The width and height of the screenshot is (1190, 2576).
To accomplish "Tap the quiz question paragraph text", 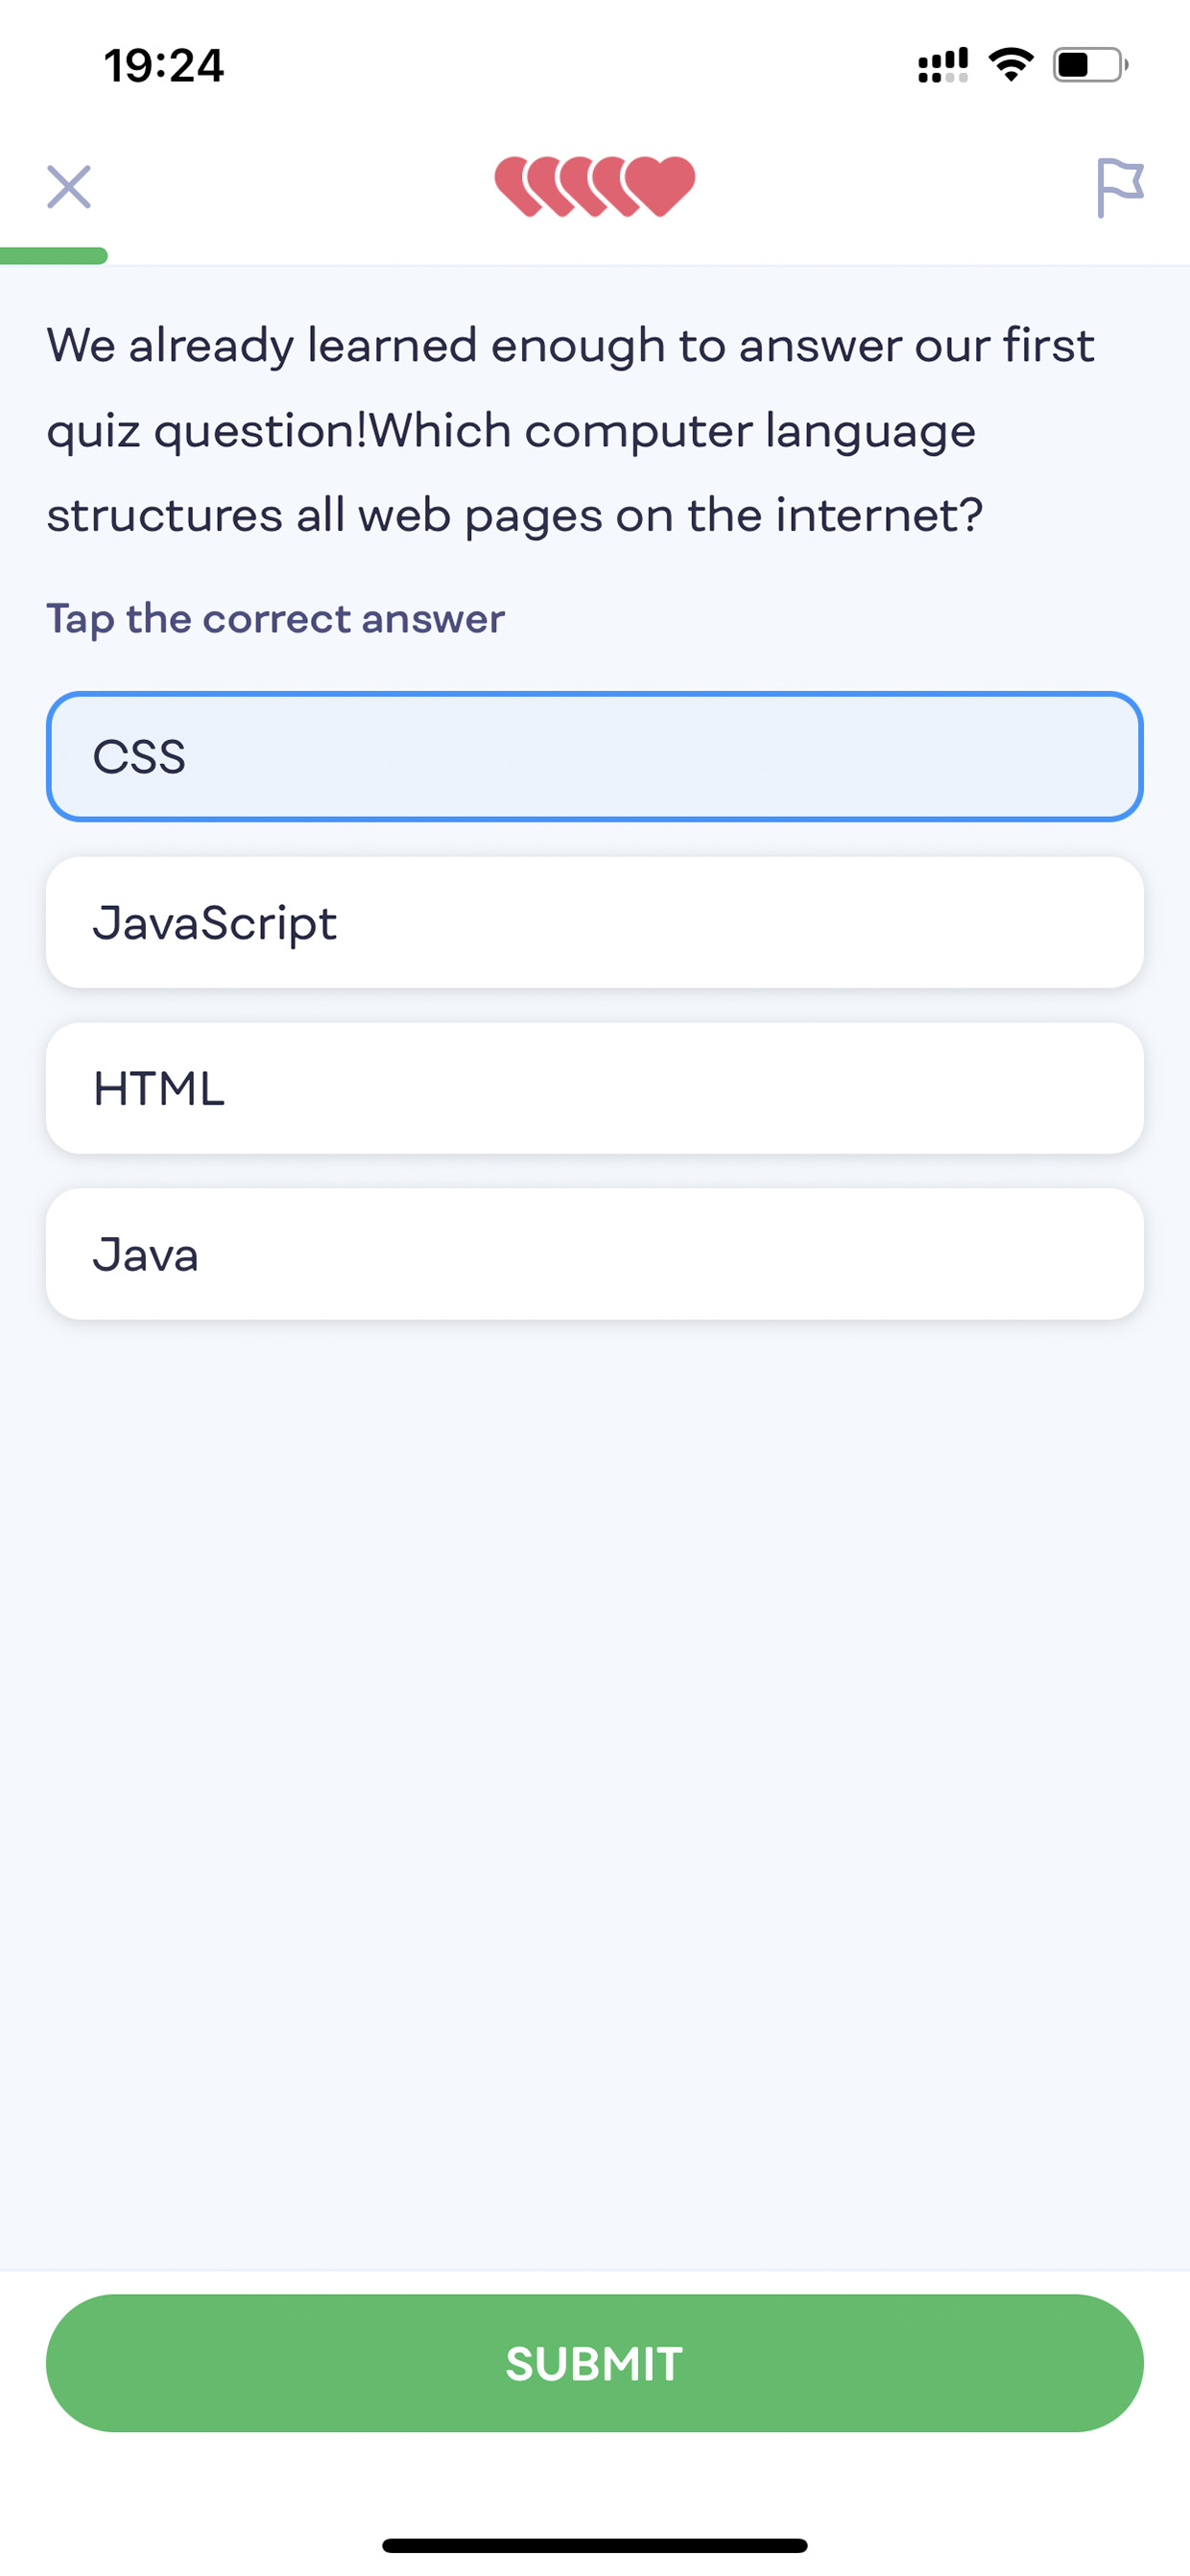I will tap(571, 430).
